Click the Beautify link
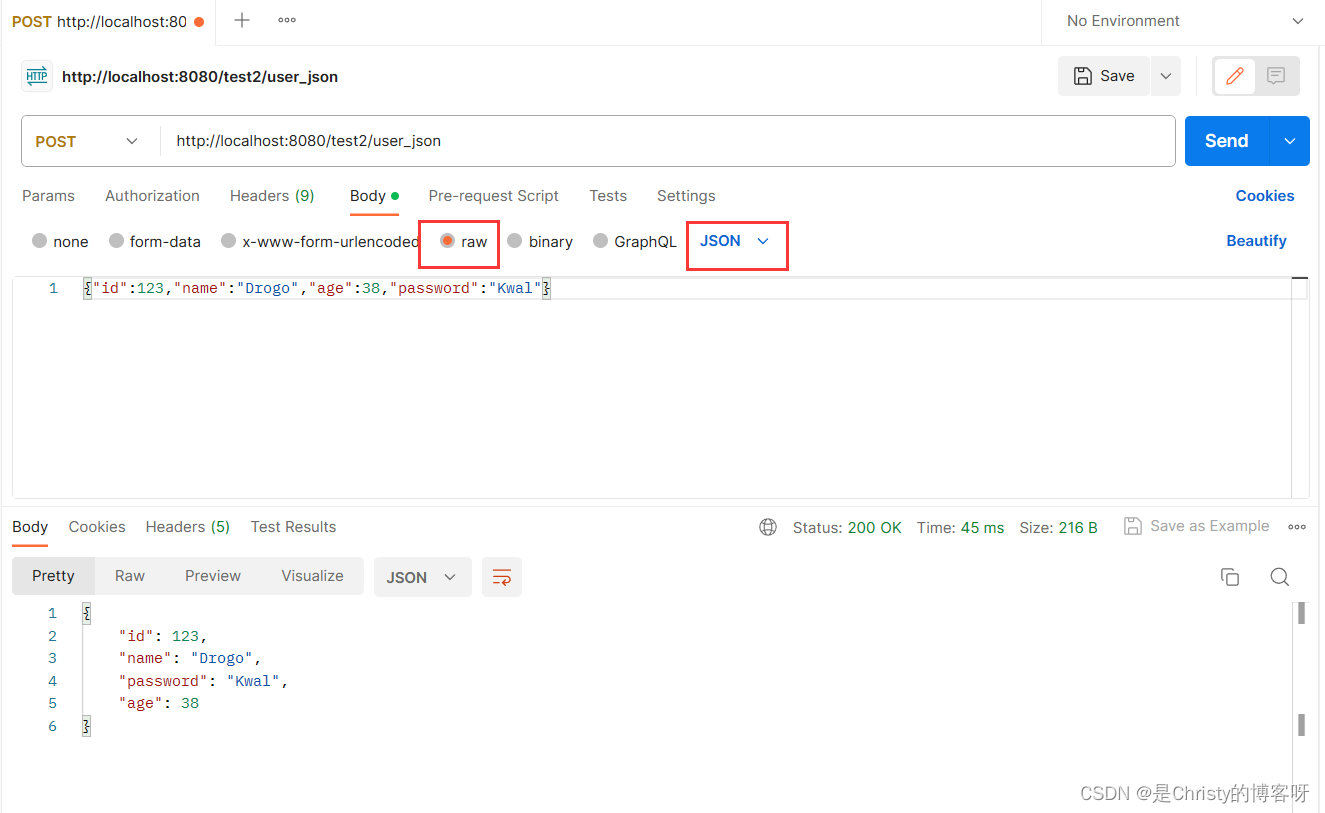The height and width of the screenshot is (813, 1325). coord(1256,241)
